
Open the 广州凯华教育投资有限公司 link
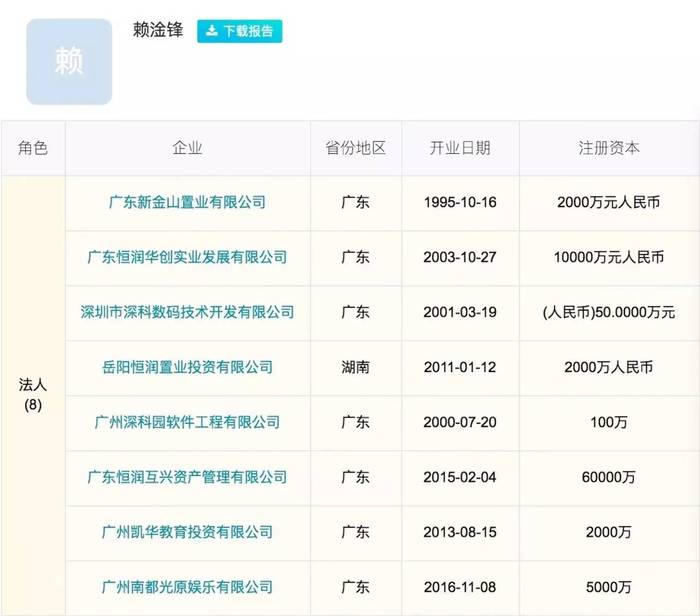pyautogui.click(x=188, y=532)
